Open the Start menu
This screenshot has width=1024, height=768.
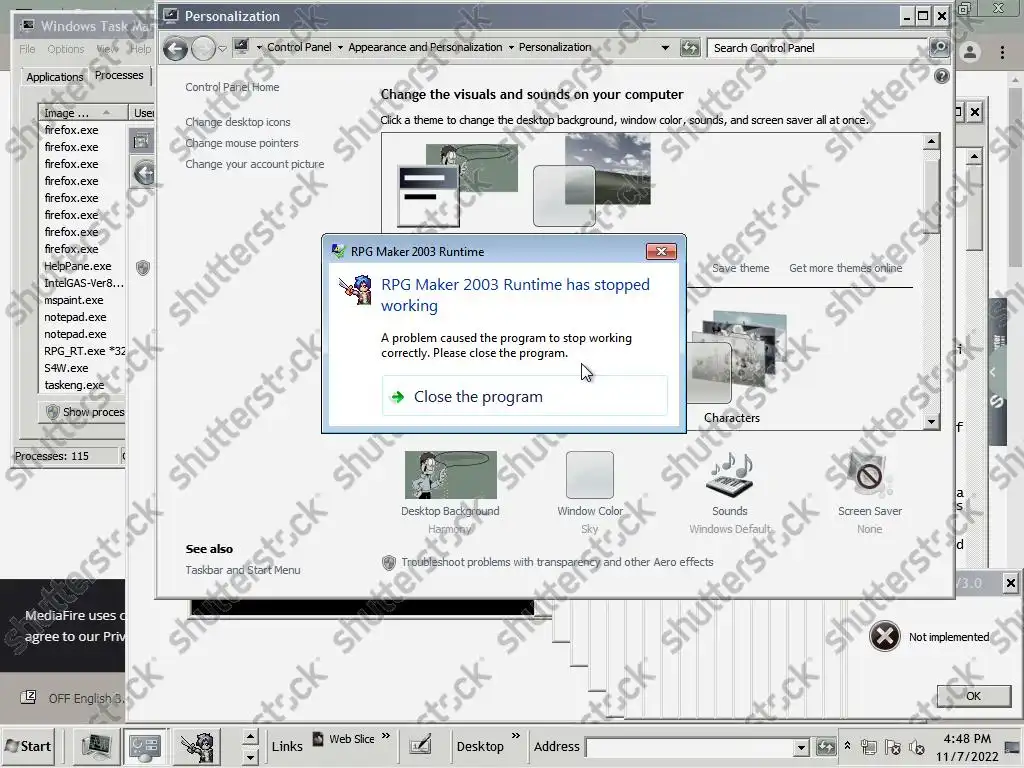click(x=29, y=746)
